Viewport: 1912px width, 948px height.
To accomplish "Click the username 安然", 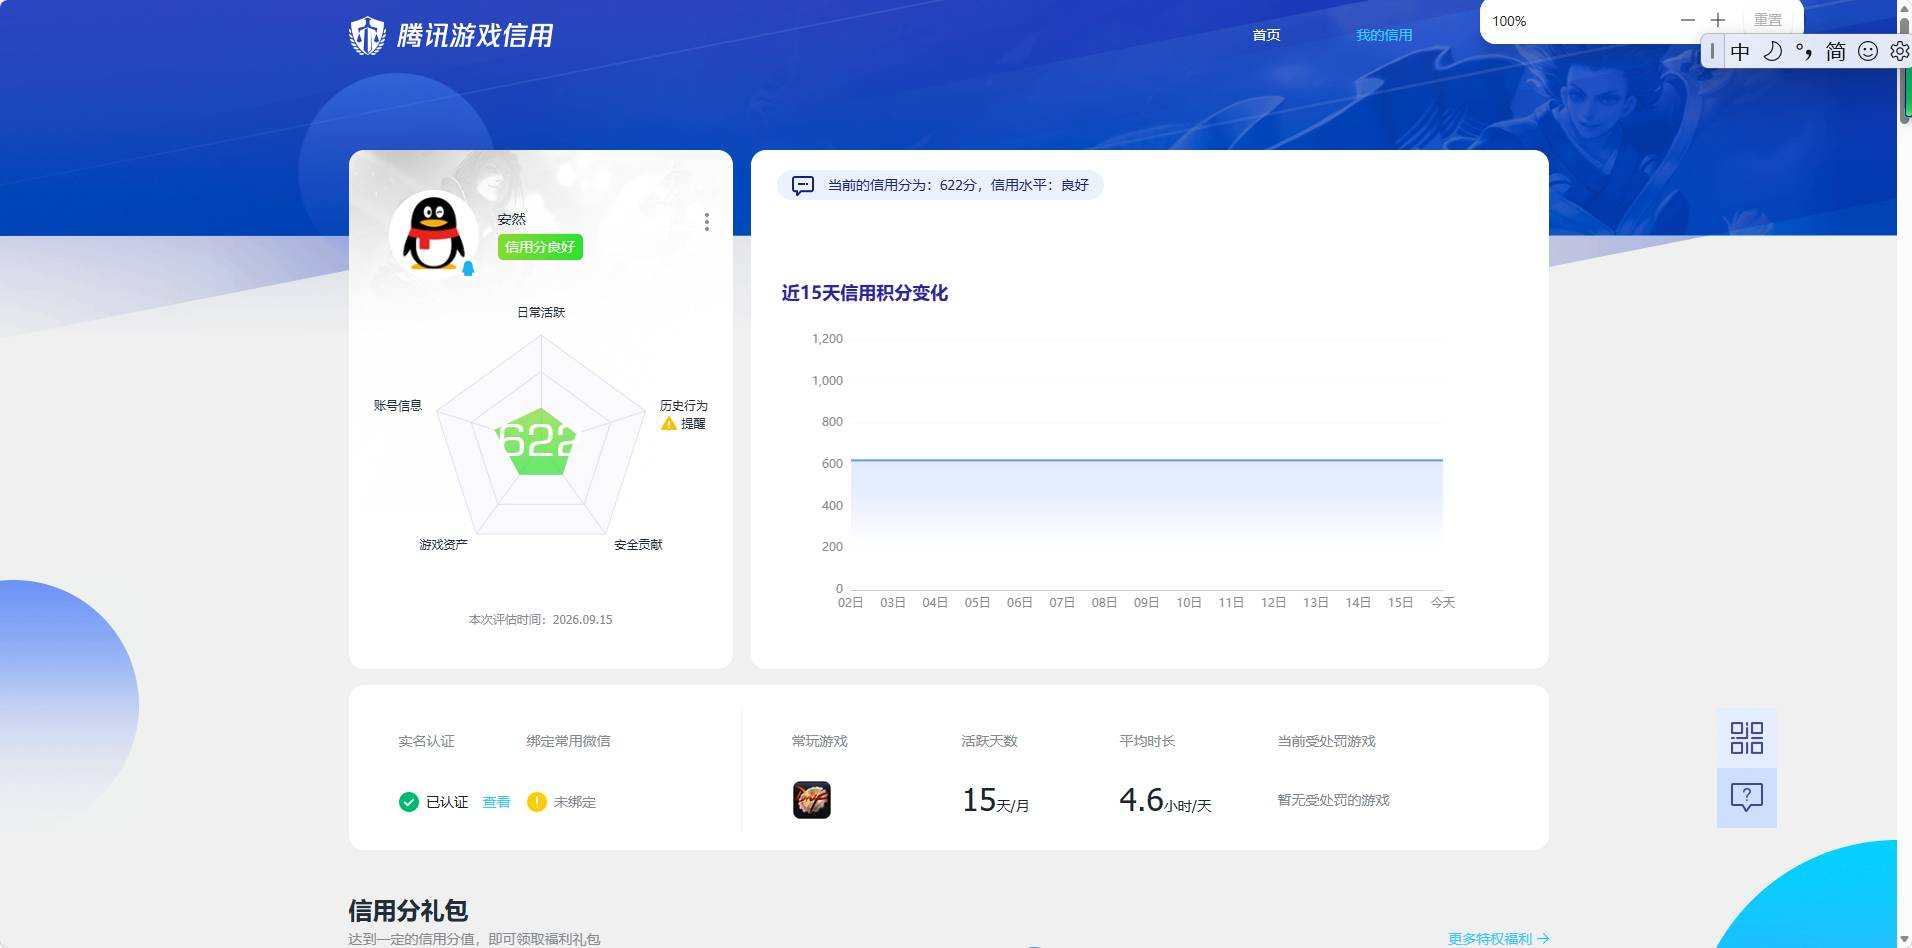I will [x=511, y=219].
